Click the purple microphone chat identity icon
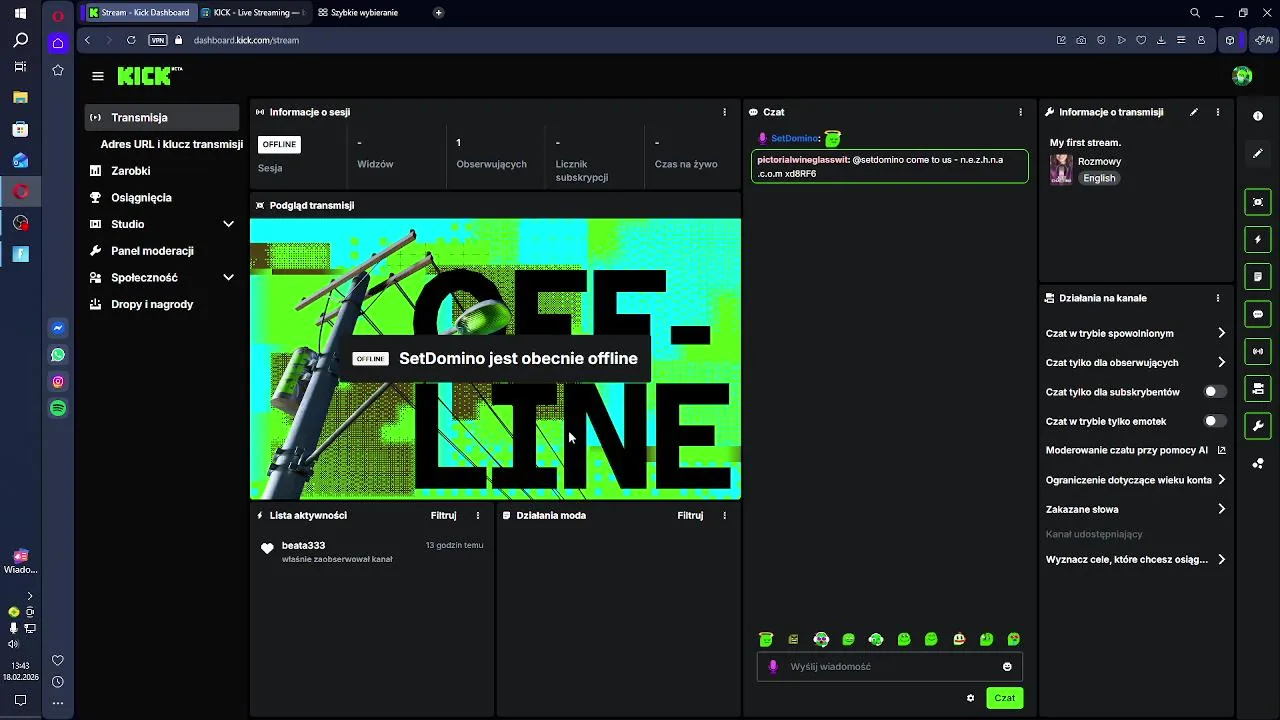Viewport: 1280px width, 720px height. coord(772,667)
